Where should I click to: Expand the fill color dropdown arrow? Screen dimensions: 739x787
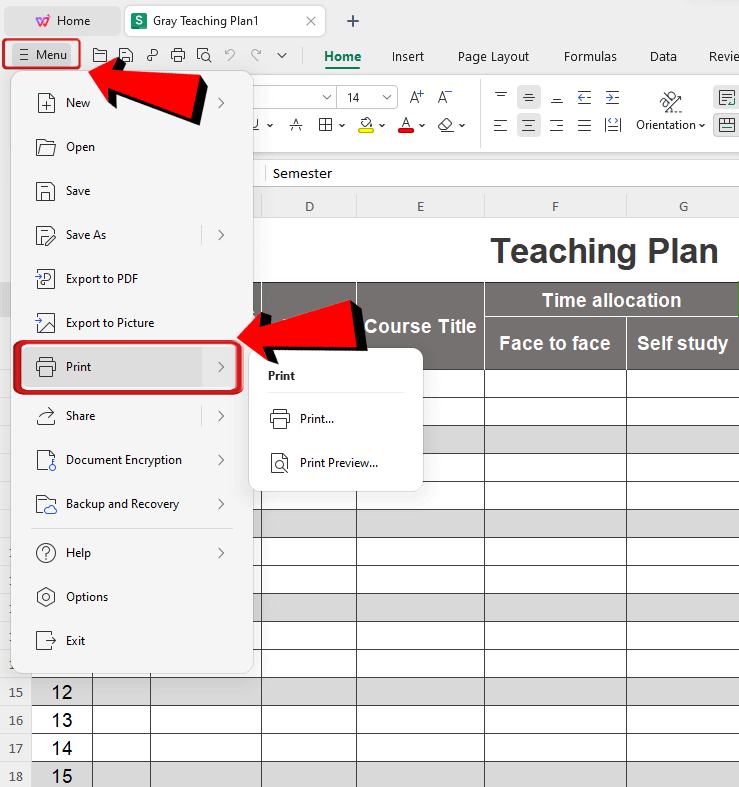pos(382,125)
